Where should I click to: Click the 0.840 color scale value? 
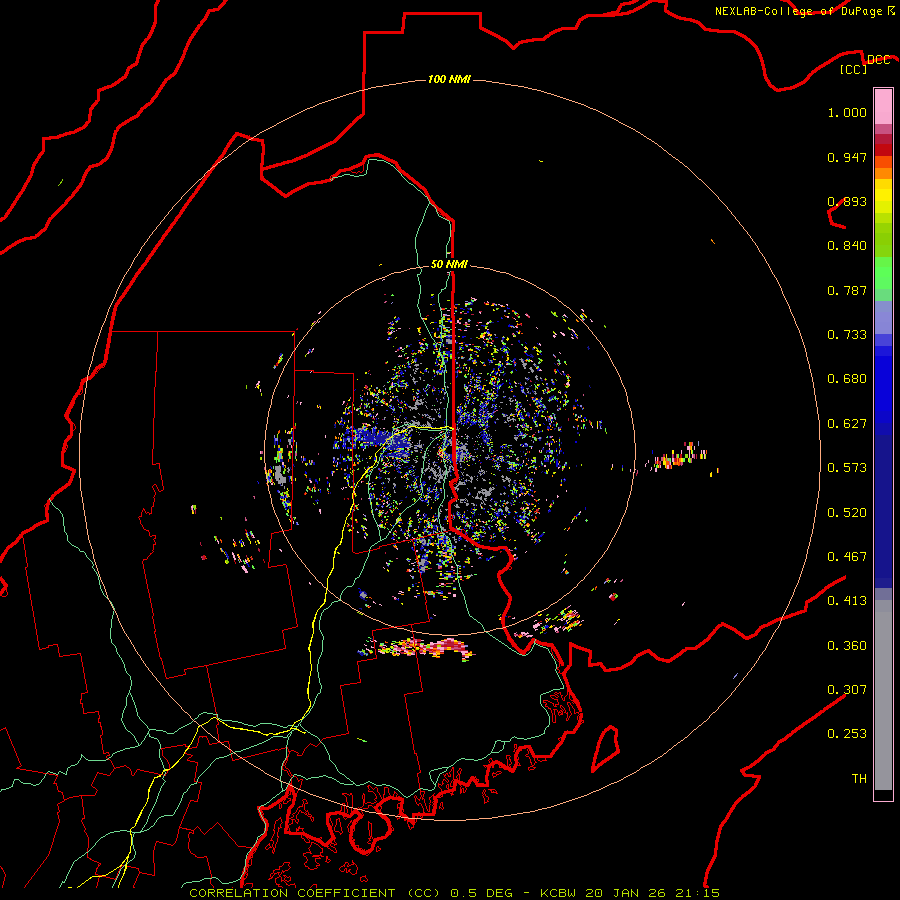(x=847, y=246)
